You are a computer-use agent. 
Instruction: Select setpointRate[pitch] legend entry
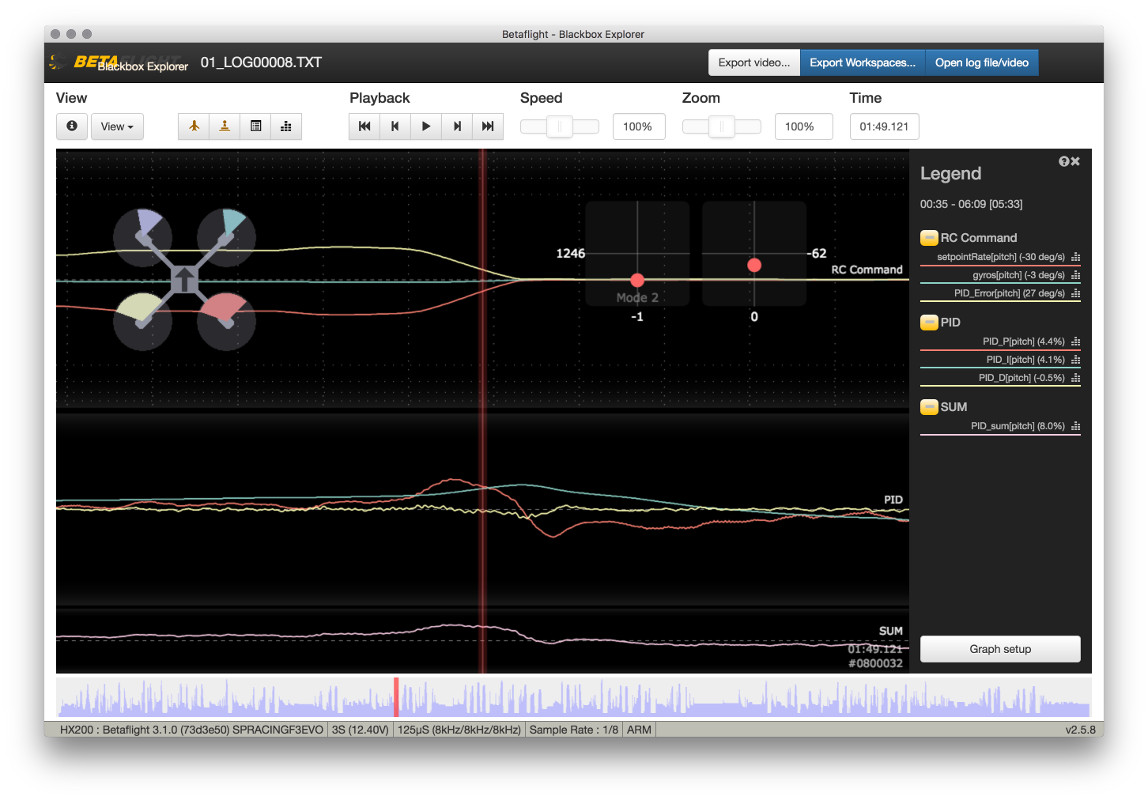1000,257
